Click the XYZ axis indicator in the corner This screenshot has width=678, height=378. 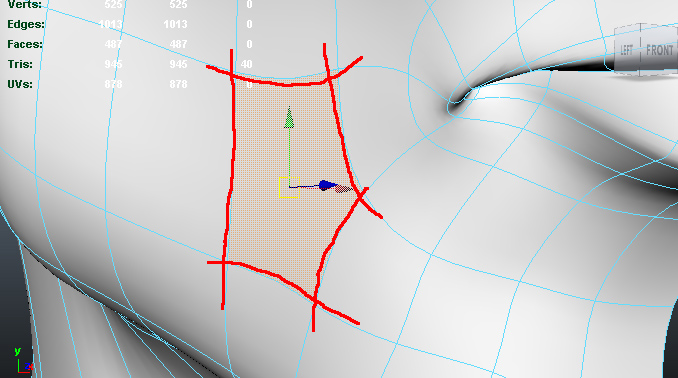click(23, 360)
